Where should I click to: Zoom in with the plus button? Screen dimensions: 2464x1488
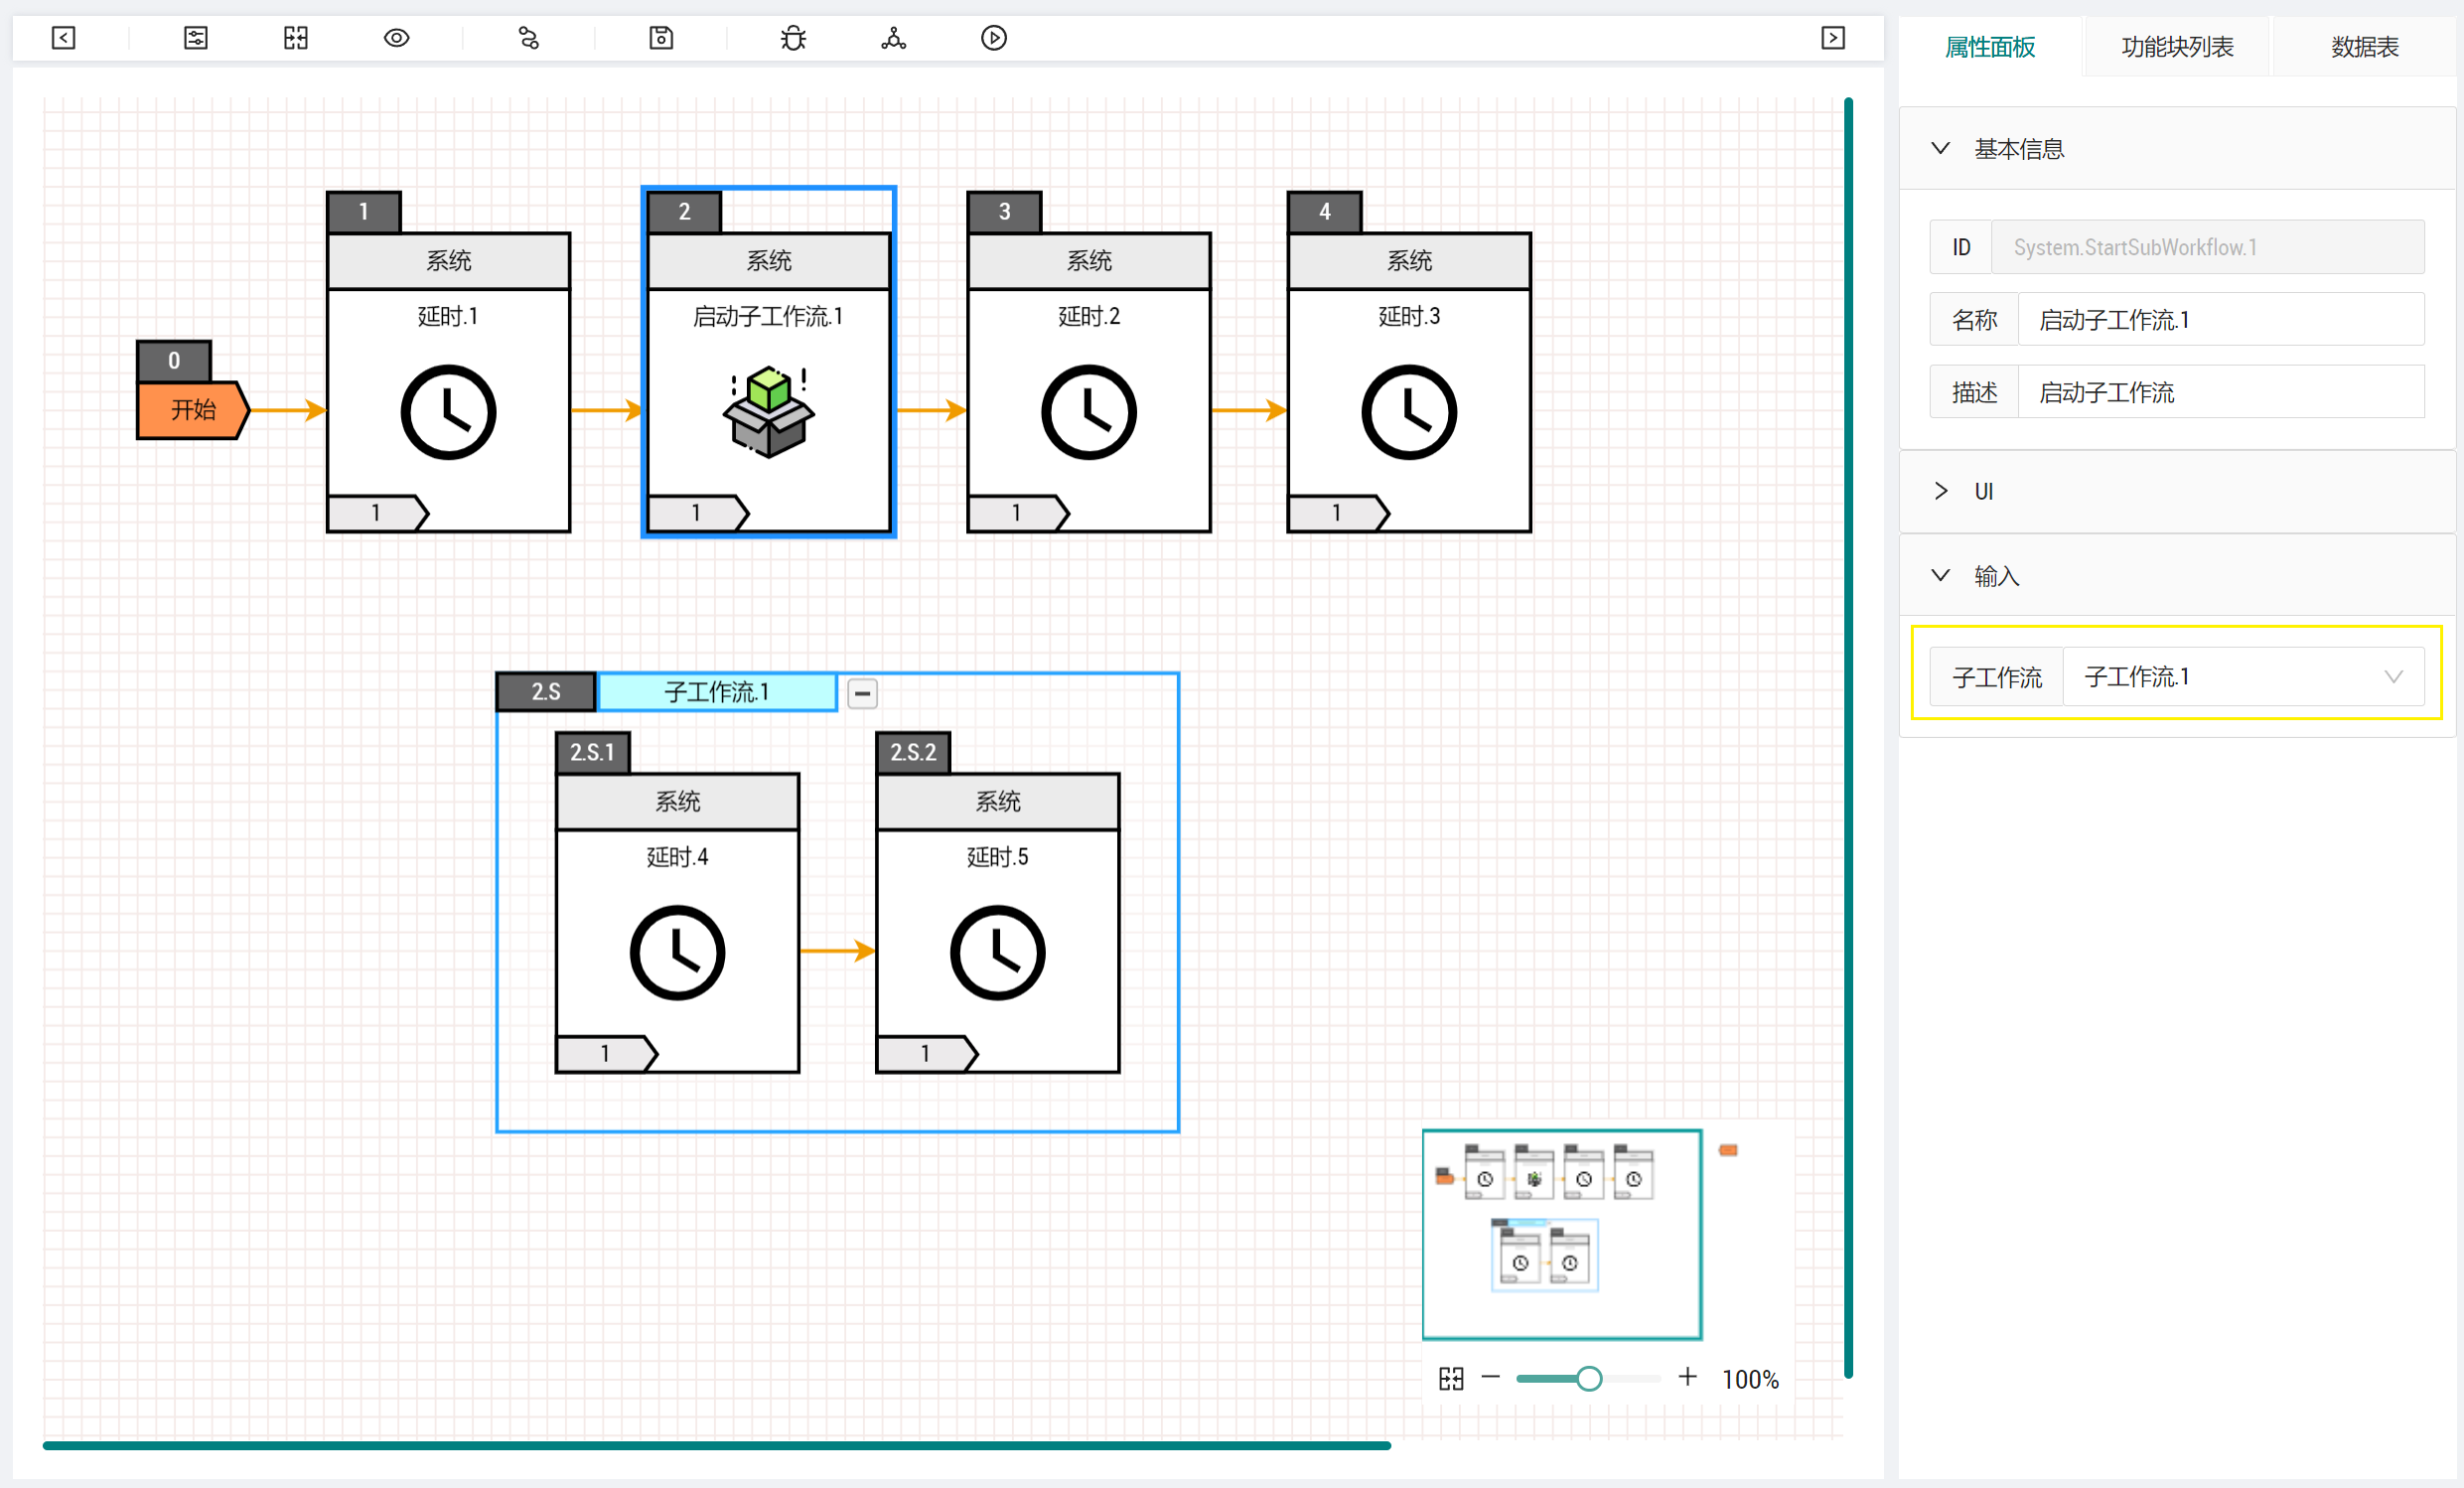(x=1688, y=1378)
